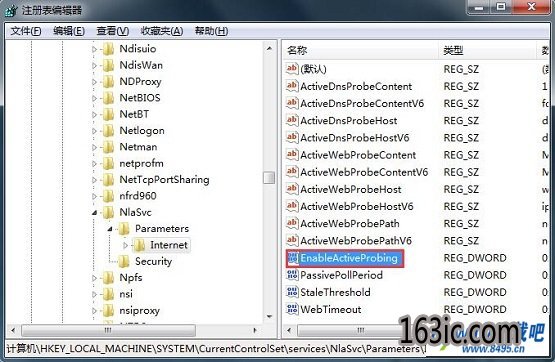Click the ActiveWebProbeHost string value icon
This screenshot has width=555, height=362.
coord(292,189)
